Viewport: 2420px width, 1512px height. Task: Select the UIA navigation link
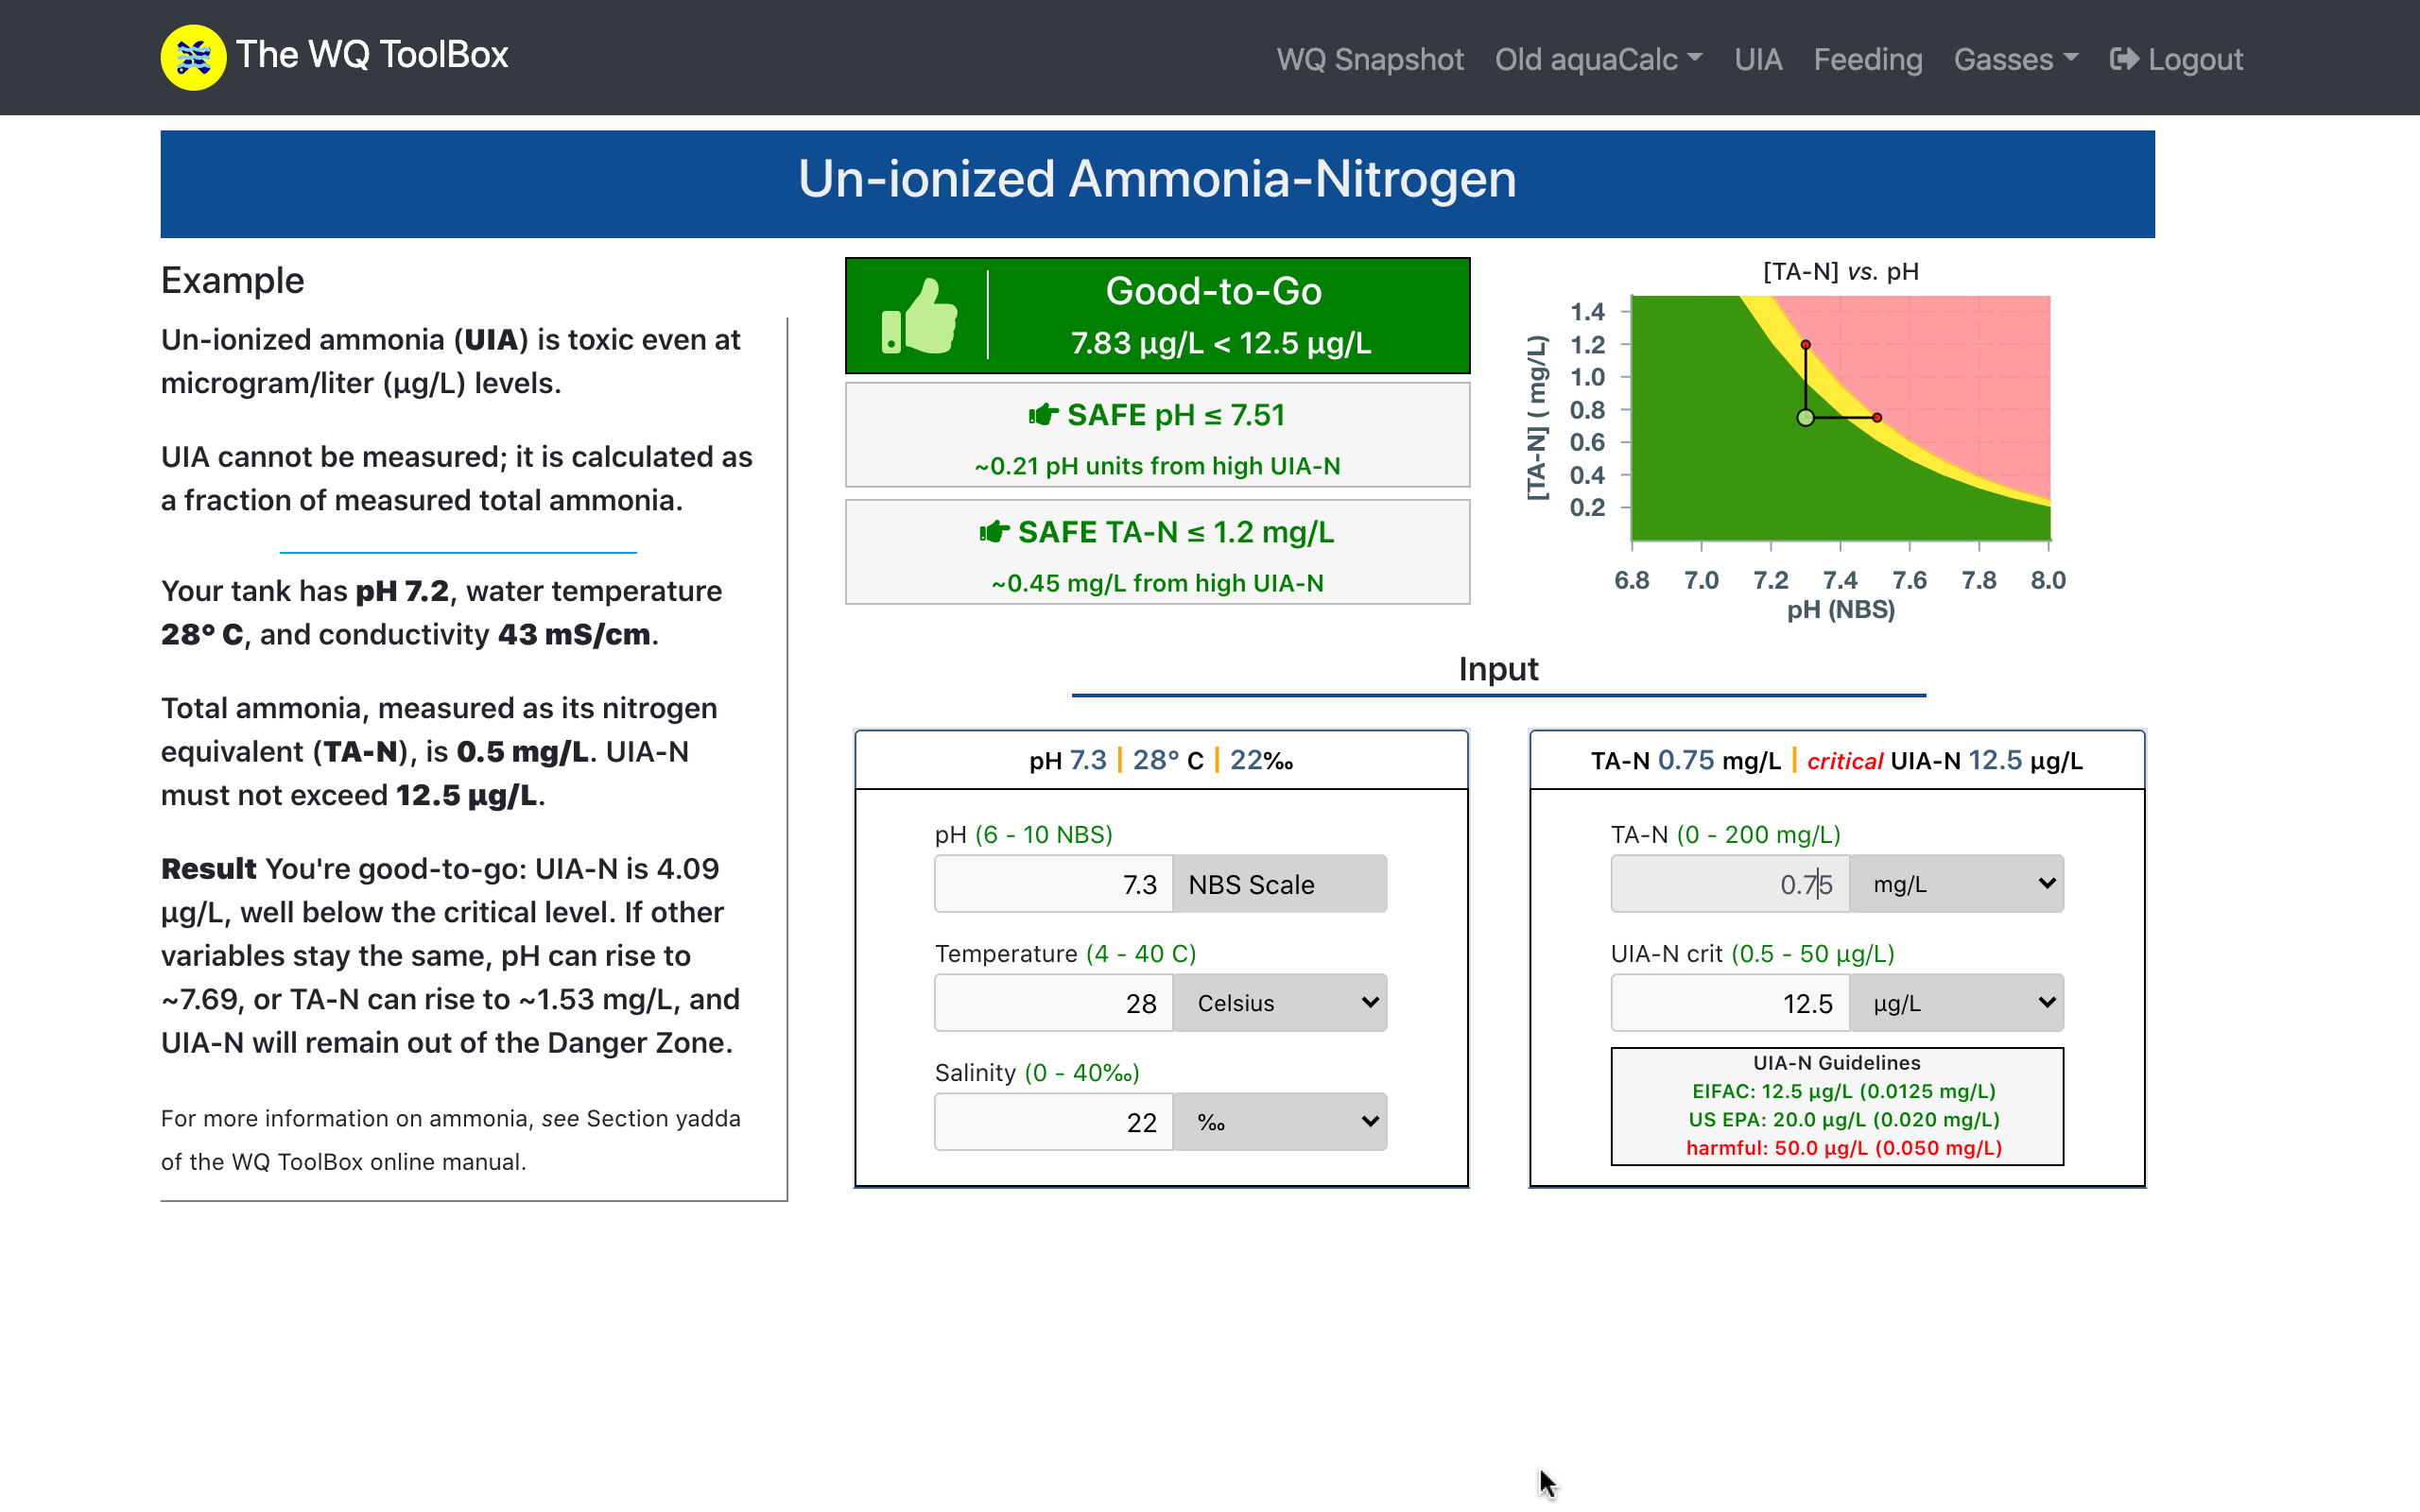point(1758,59)
